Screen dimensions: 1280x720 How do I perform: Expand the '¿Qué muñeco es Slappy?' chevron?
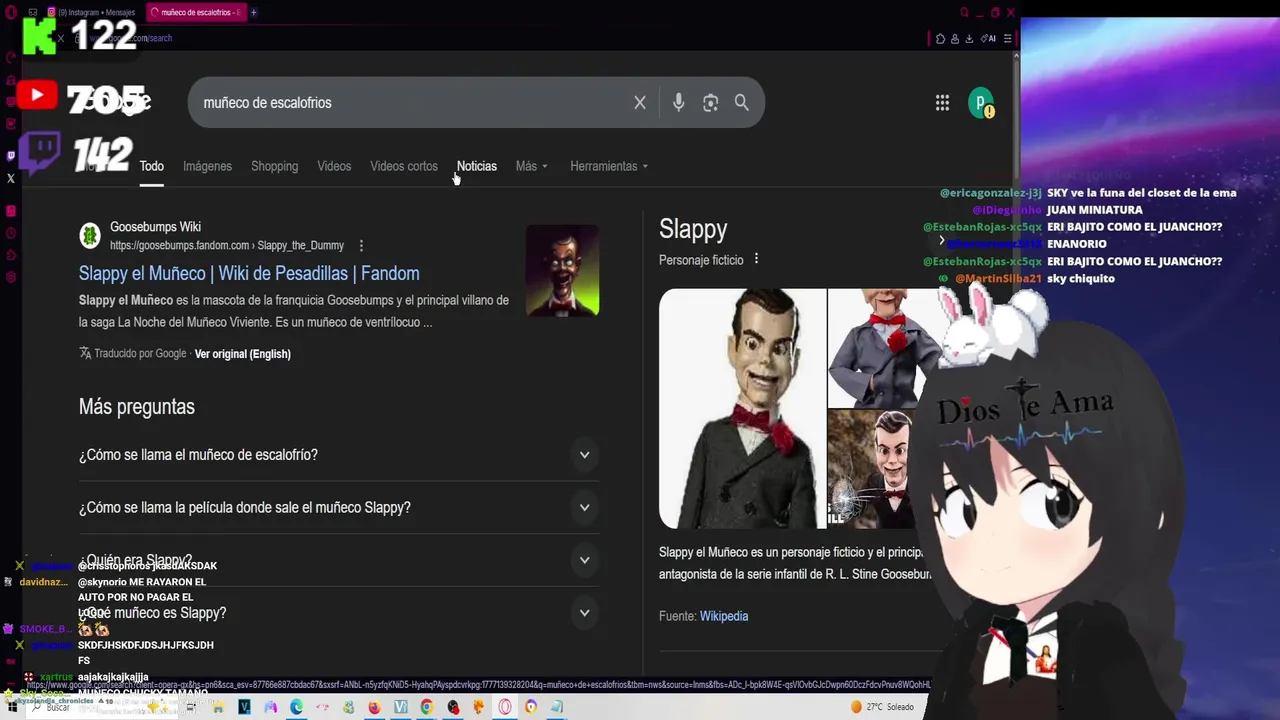[x=584, y=613]
